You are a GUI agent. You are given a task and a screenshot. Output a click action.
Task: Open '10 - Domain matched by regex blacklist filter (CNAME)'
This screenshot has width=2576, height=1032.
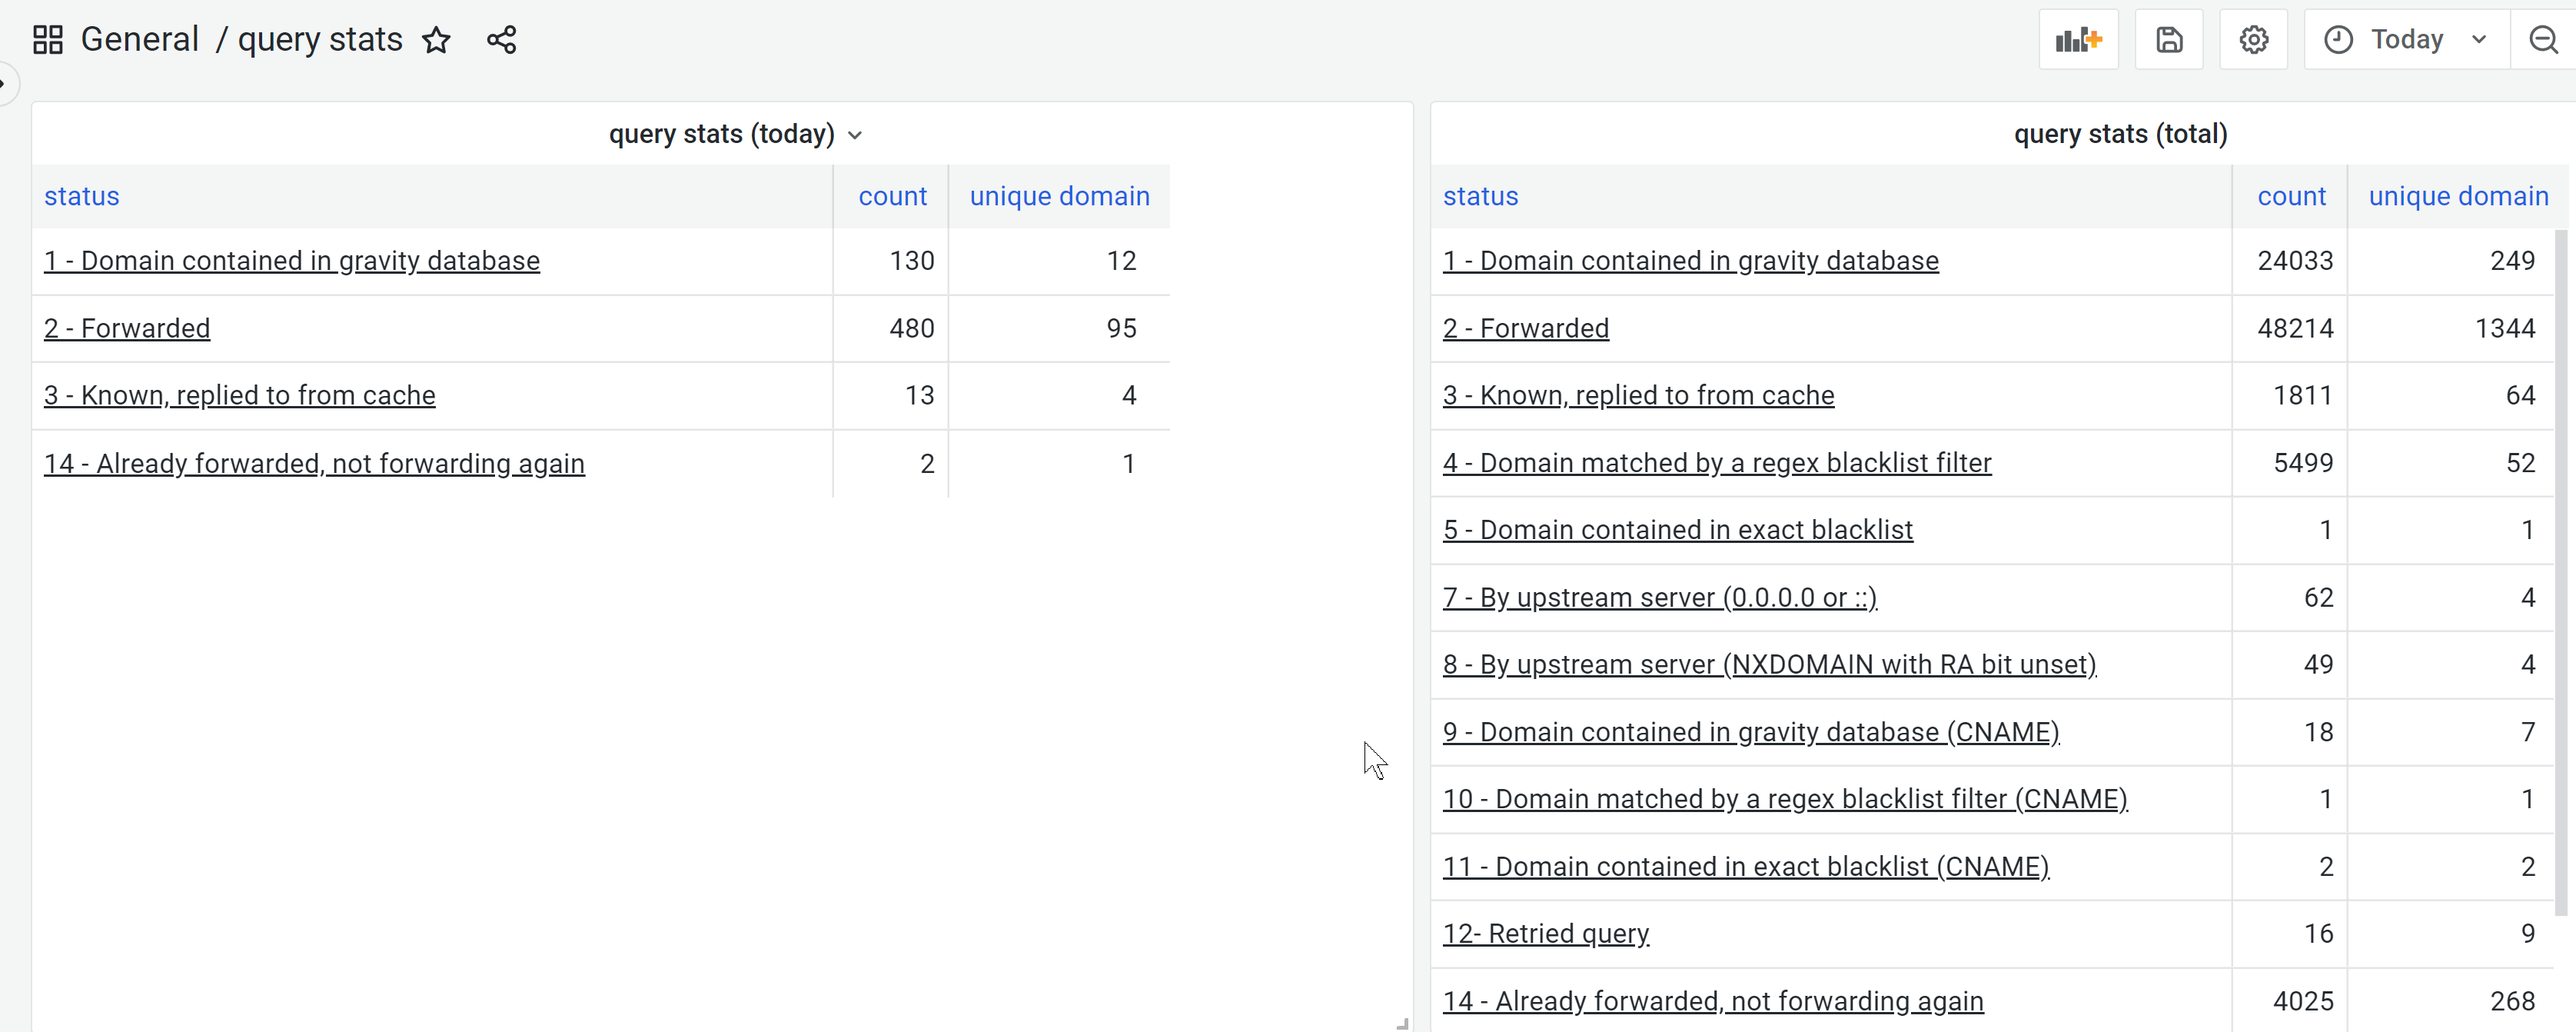(1785, 799)
